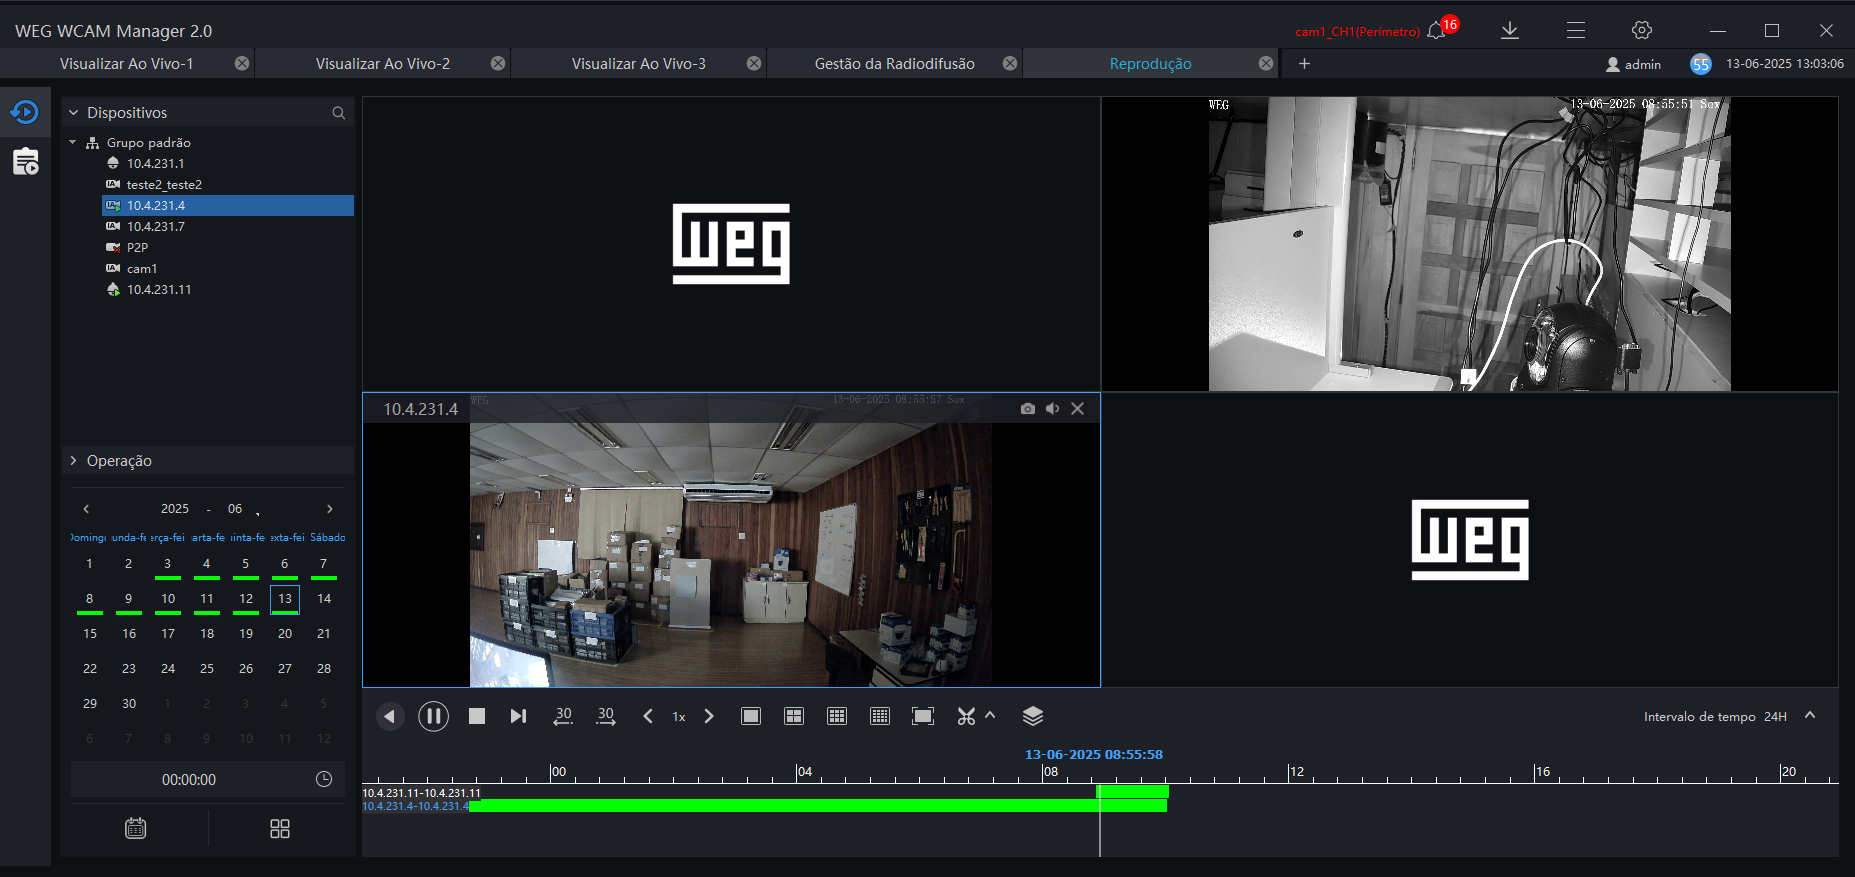Open the year 2025 selector
Image resolution: width=1855 pixels, height=877 pixels.
(175, 509)
